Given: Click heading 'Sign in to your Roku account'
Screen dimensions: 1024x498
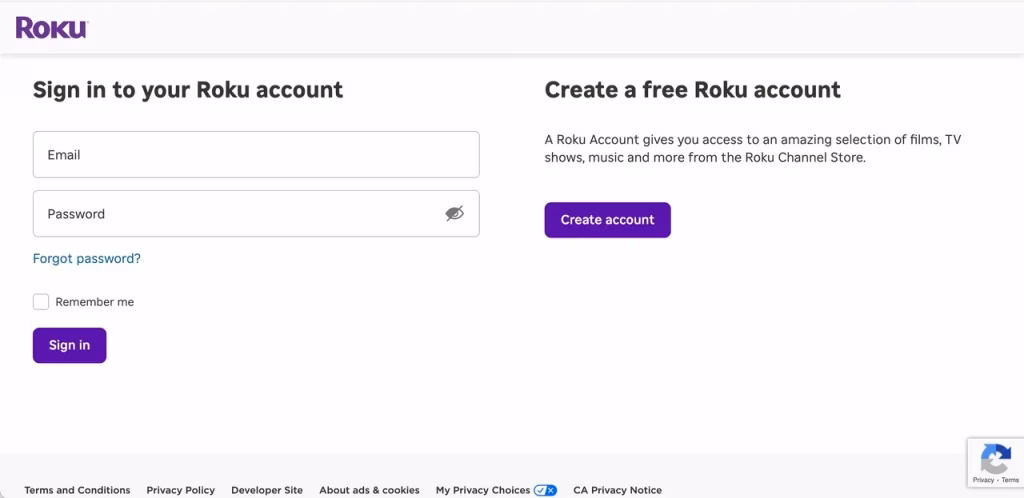Looking at the screenshot, I should point(188,89).
